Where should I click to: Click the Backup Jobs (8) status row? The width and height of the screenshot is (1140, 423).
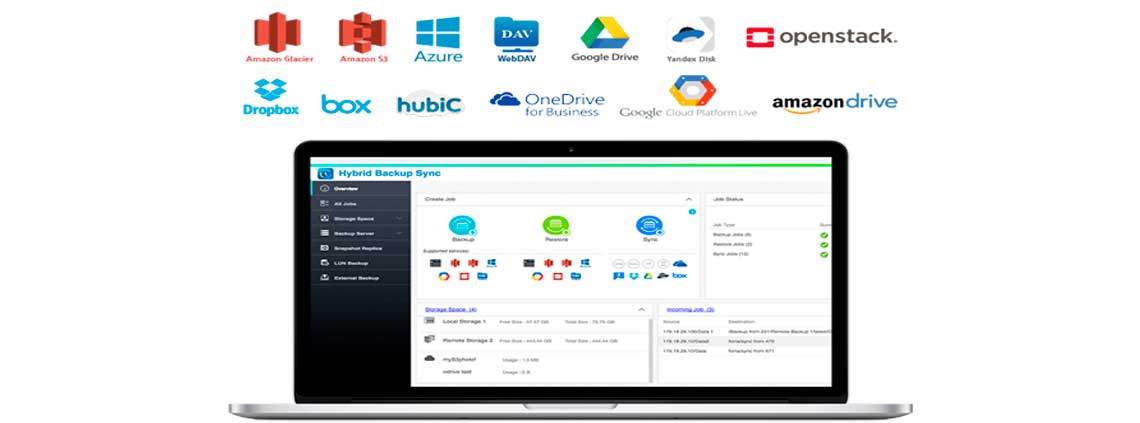tap(771, 235)
